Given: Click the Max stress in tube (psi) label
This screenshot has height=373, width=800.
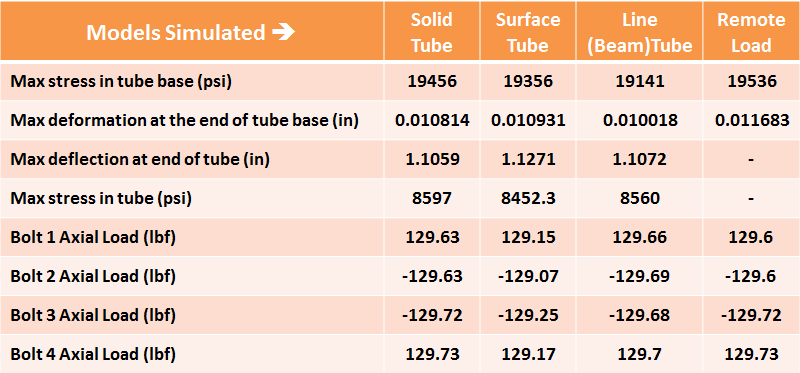Looking at the screenshot, I should [101, 198].
